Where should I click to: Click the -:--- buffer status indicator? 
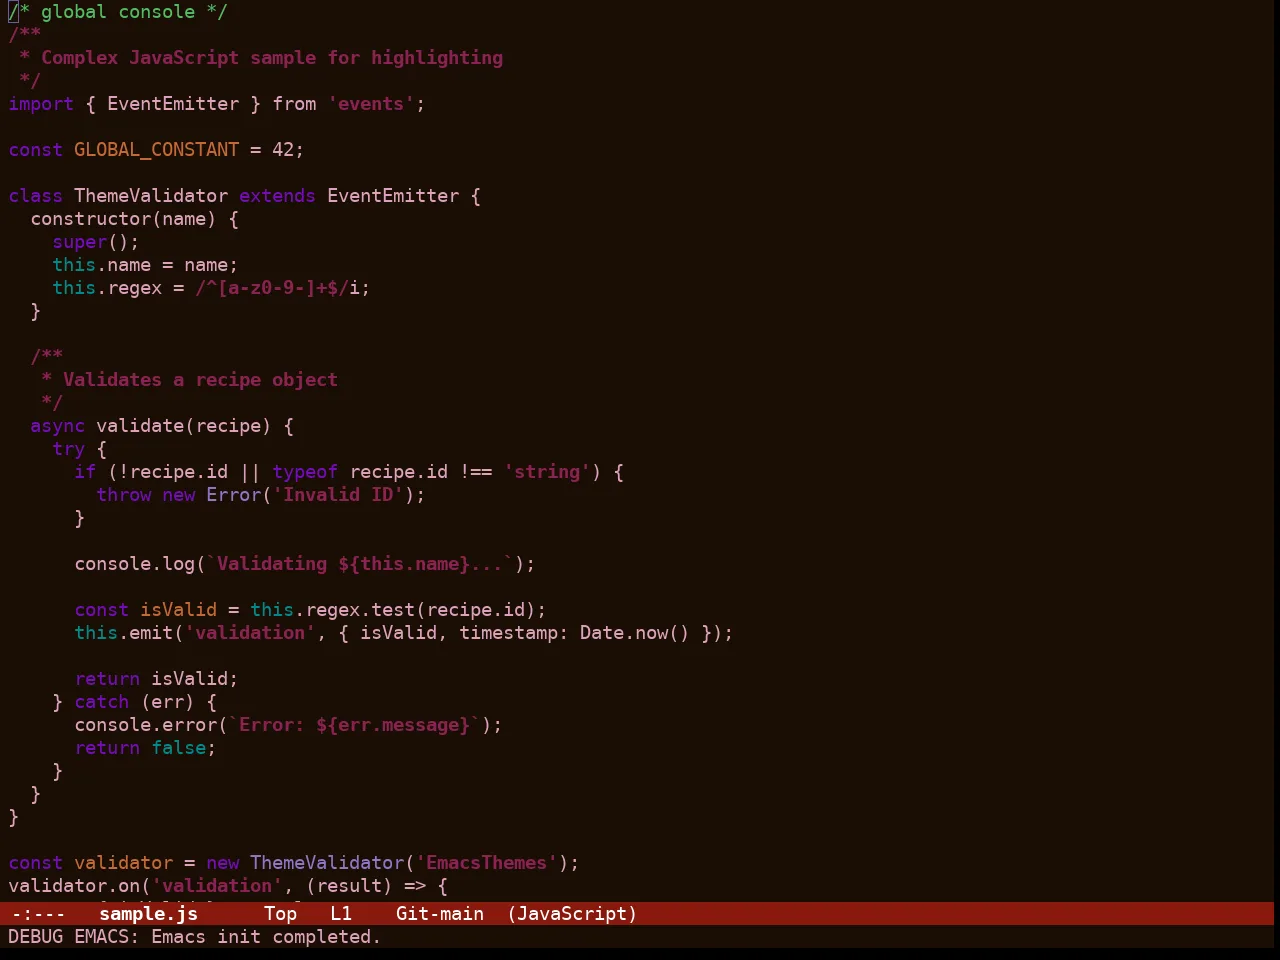coord(38,914)
